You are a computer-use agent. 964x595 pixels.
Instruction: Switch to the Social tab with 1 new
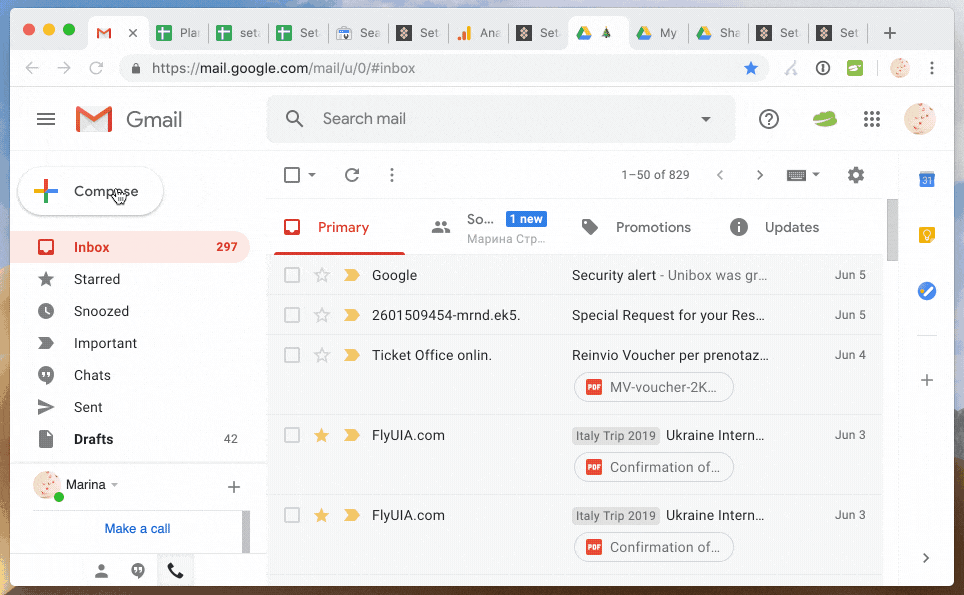coord(489,227)
